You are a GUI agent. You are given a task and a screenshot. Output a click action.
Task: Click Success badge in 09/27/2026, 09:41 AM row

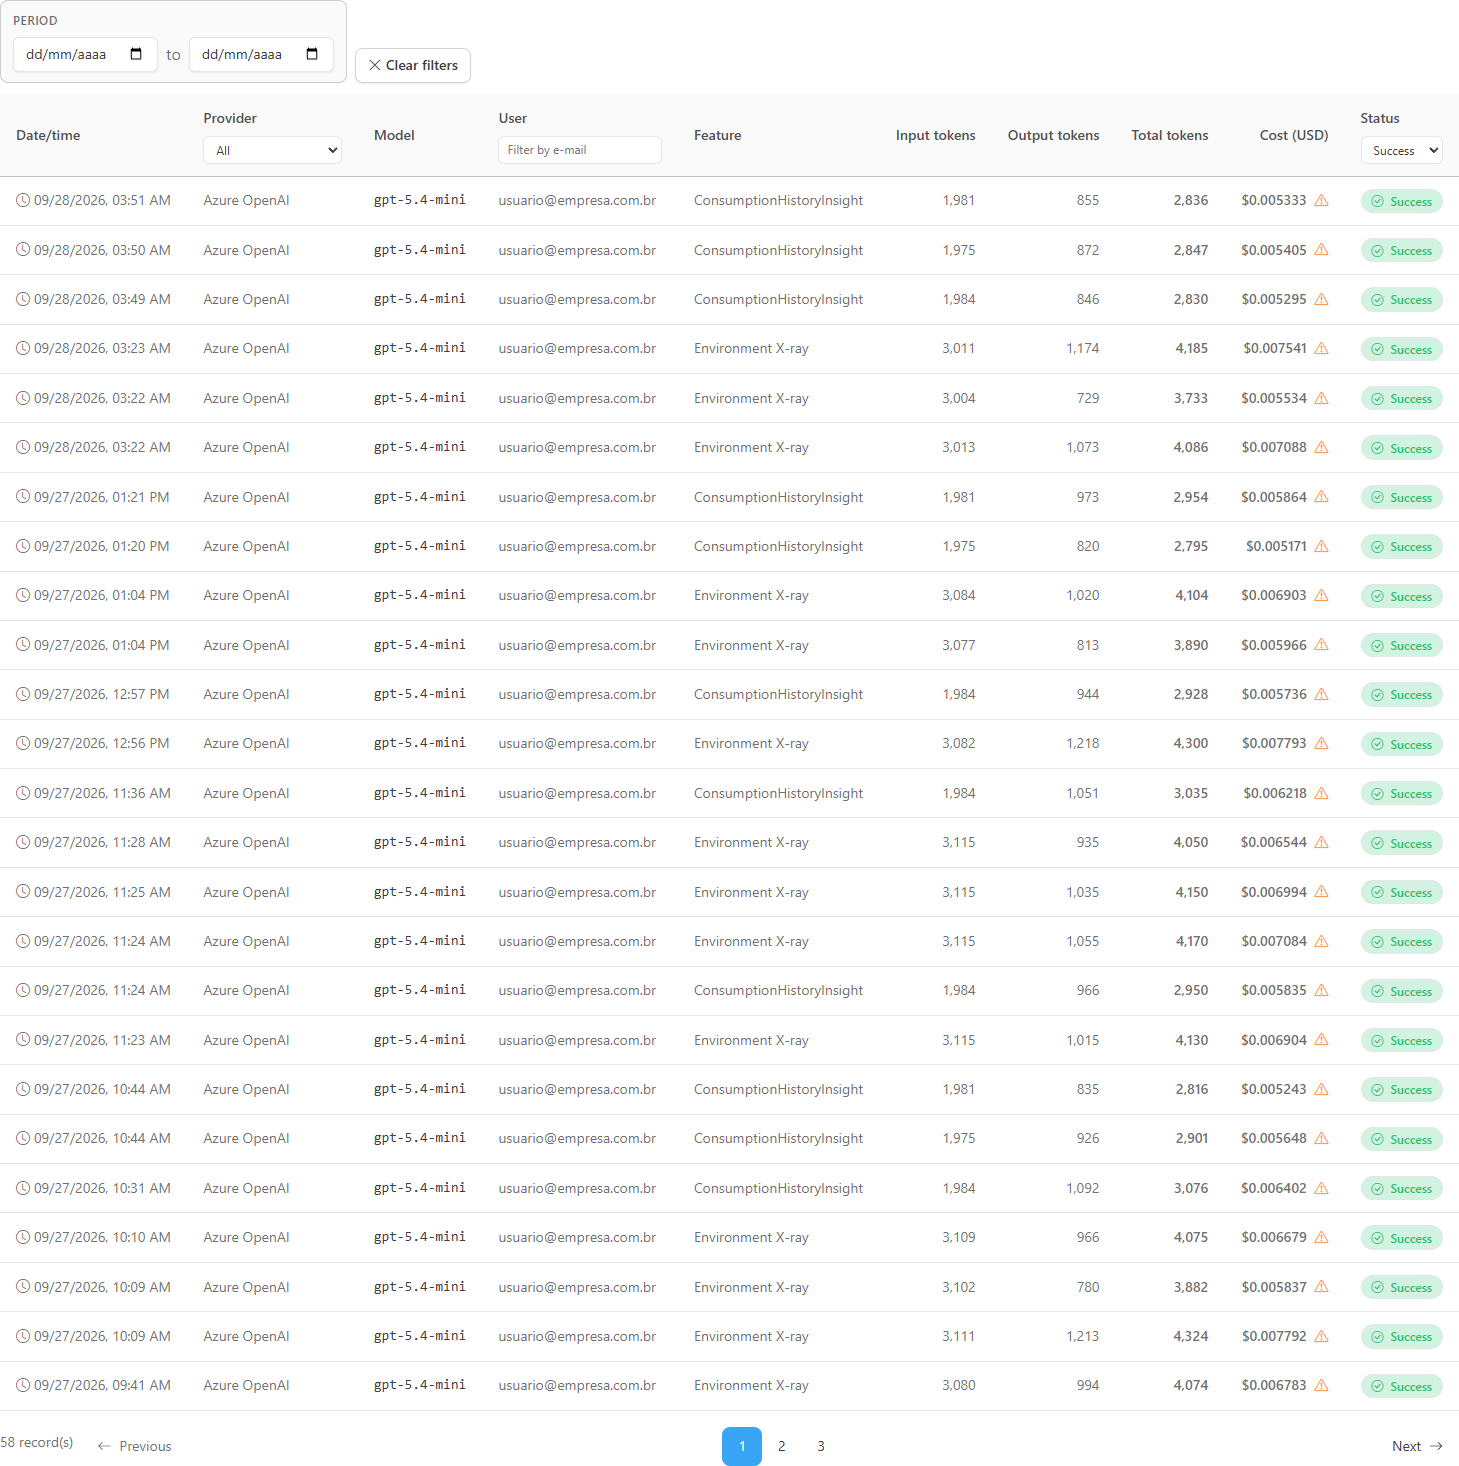pos(1401,1386)
